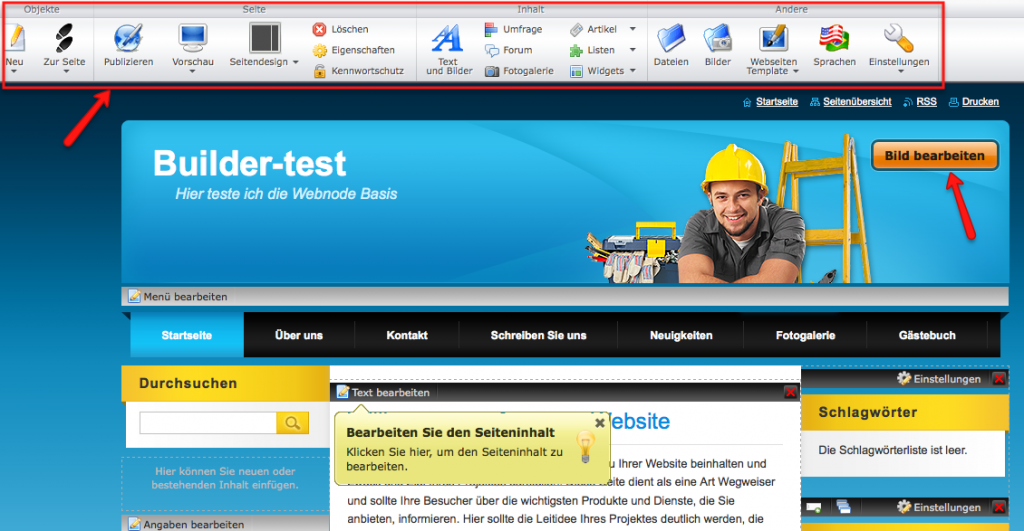Remove the lower sidebar block with red X
1024x531 pixels.
[x=999, y=507]
